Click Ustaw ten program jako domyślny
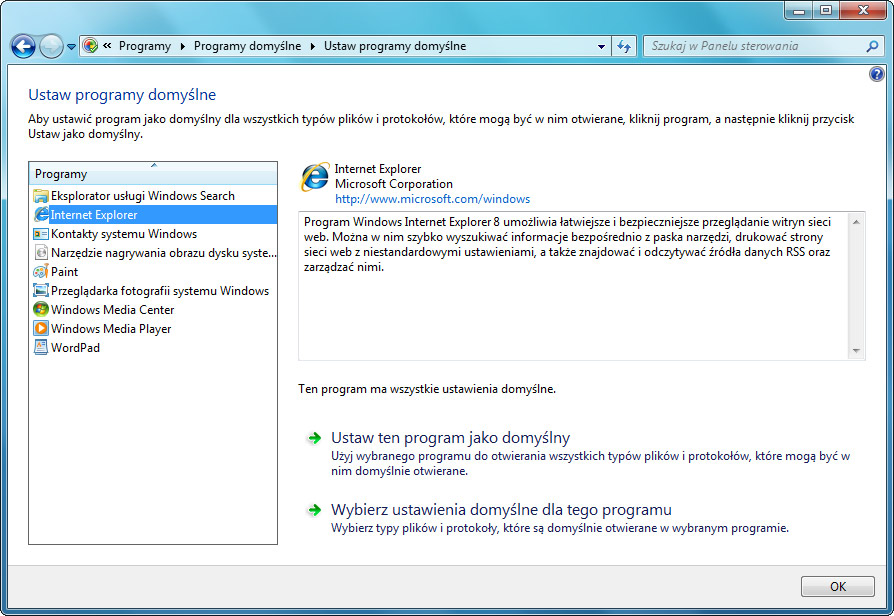The width and height of the screenshot is (894, 616). [x=450, y=438]
